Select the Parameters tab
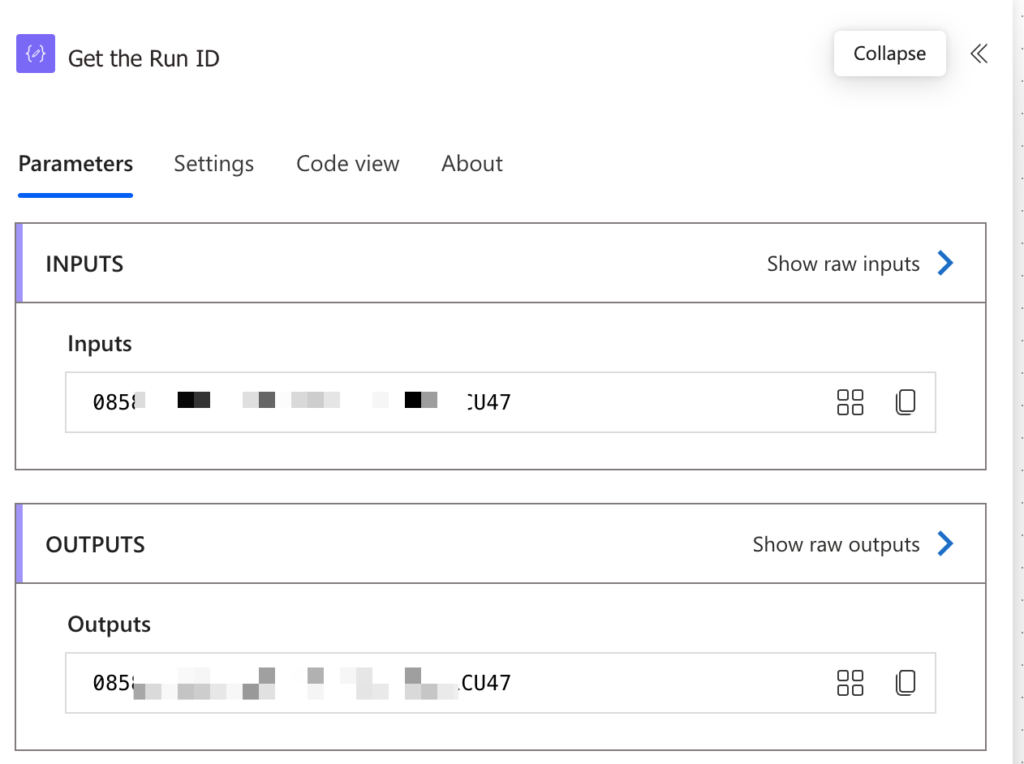The width and height of the screenshot is (1024, 764). pos(75,163)
